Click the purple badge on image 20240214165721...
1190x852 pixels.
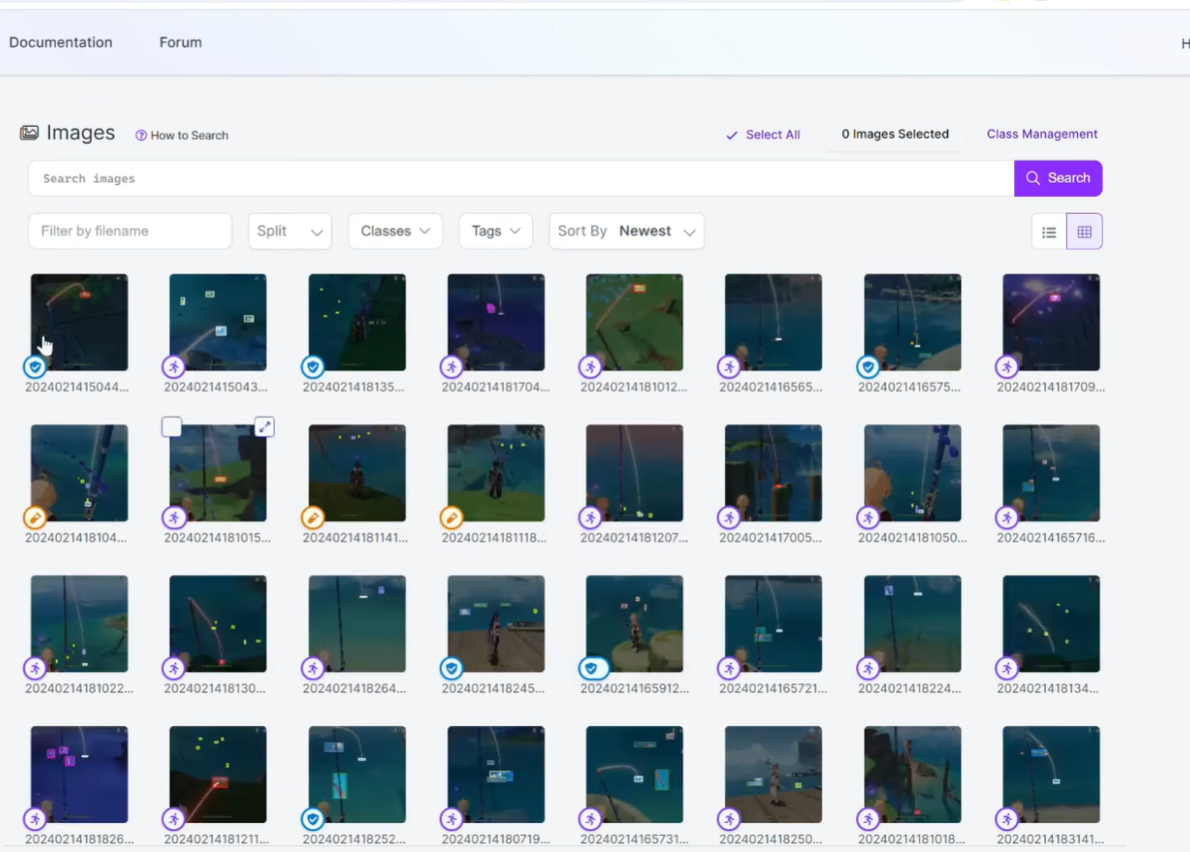tap(729, 668)
